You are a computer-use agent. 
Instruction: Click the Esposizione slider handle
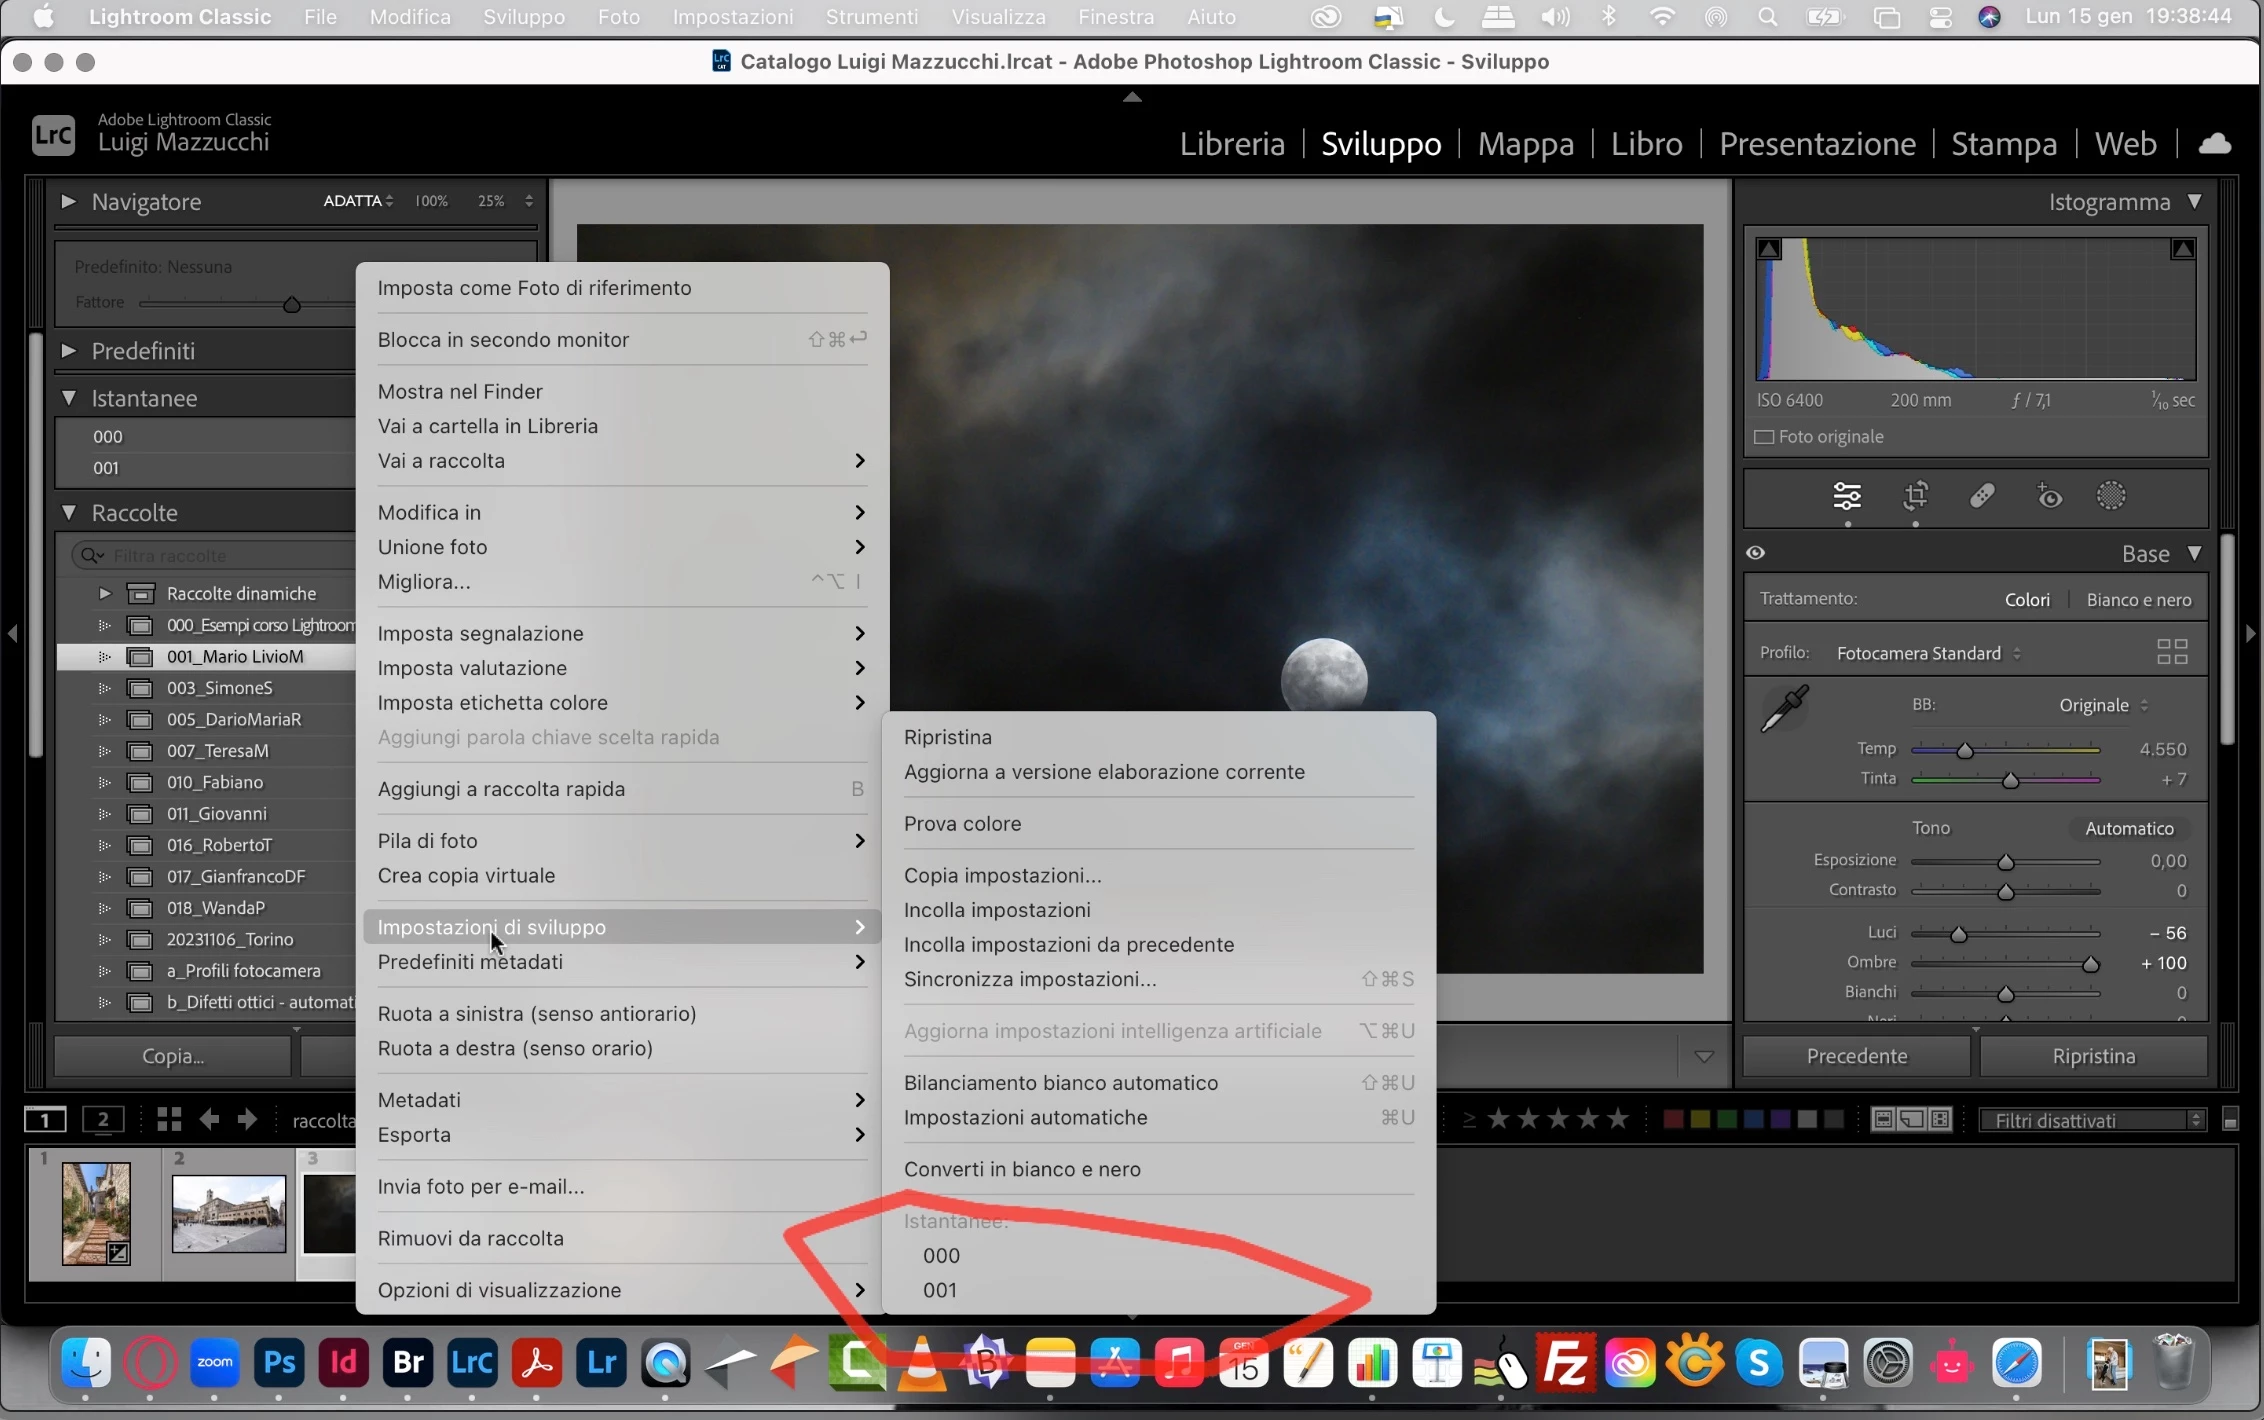pyautogui.click(x=2005, y=862)
